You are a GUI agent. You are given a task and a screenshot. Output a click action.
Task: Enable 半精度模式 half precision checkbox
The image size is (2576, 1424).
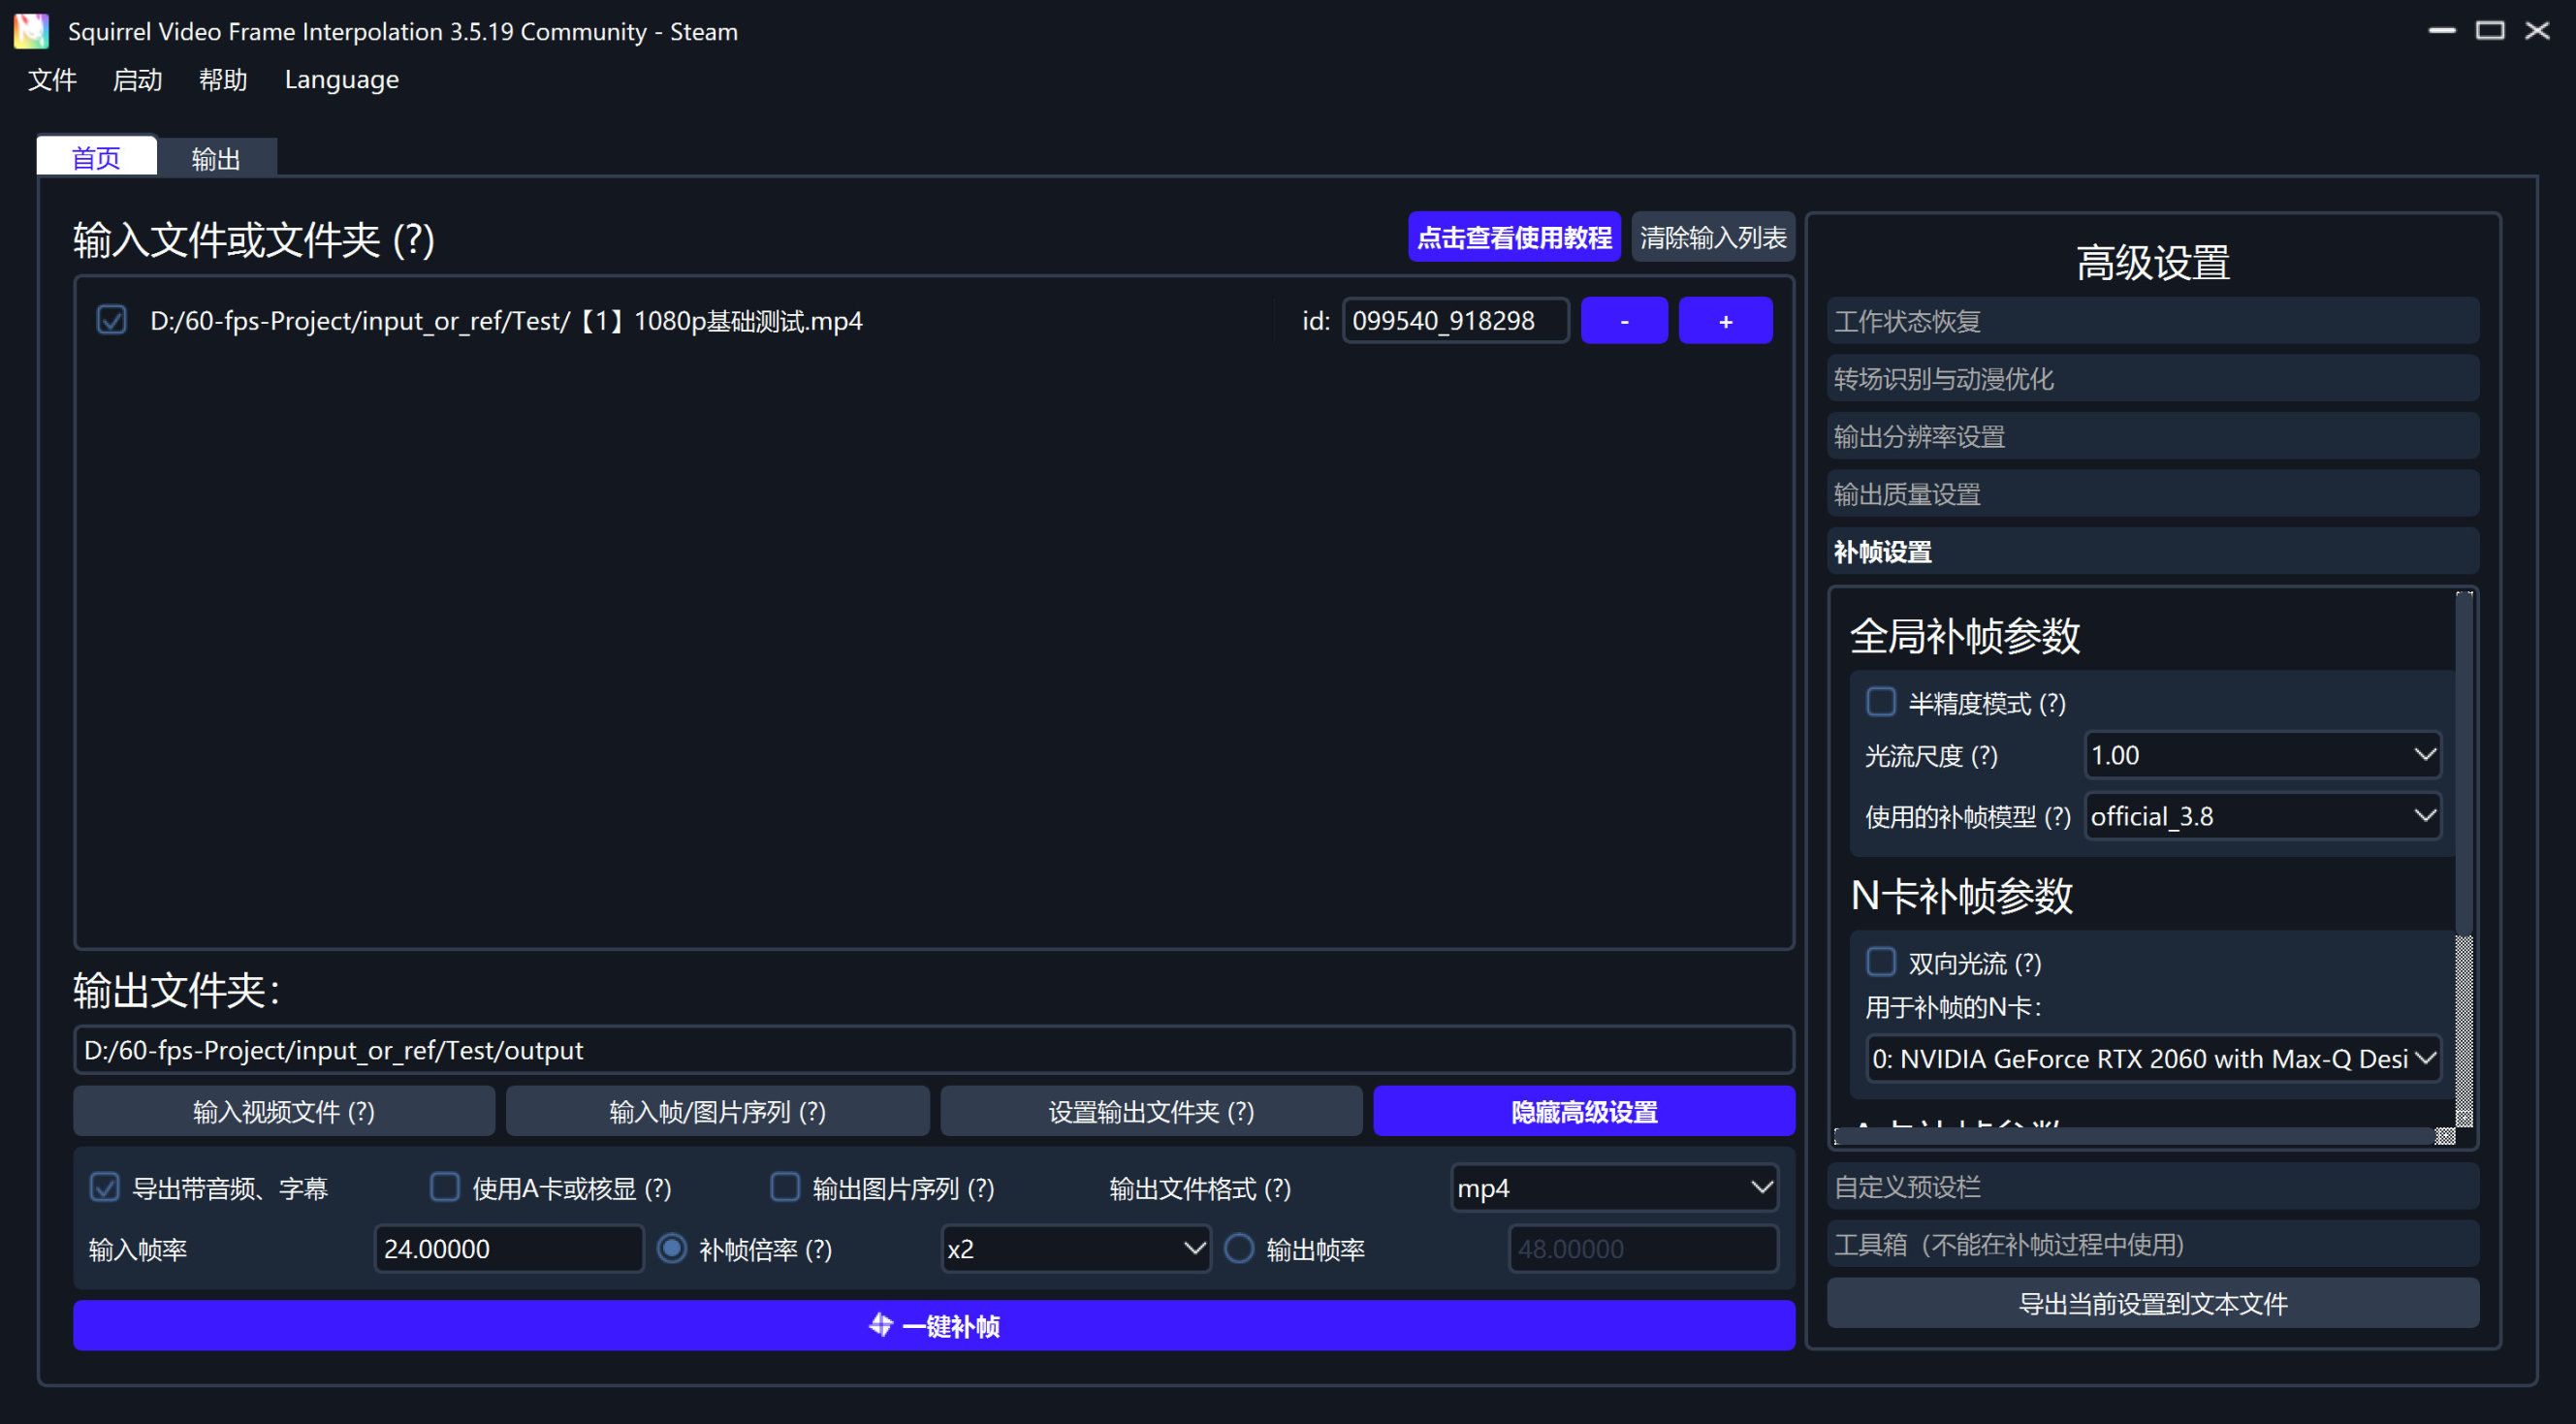1880,702
